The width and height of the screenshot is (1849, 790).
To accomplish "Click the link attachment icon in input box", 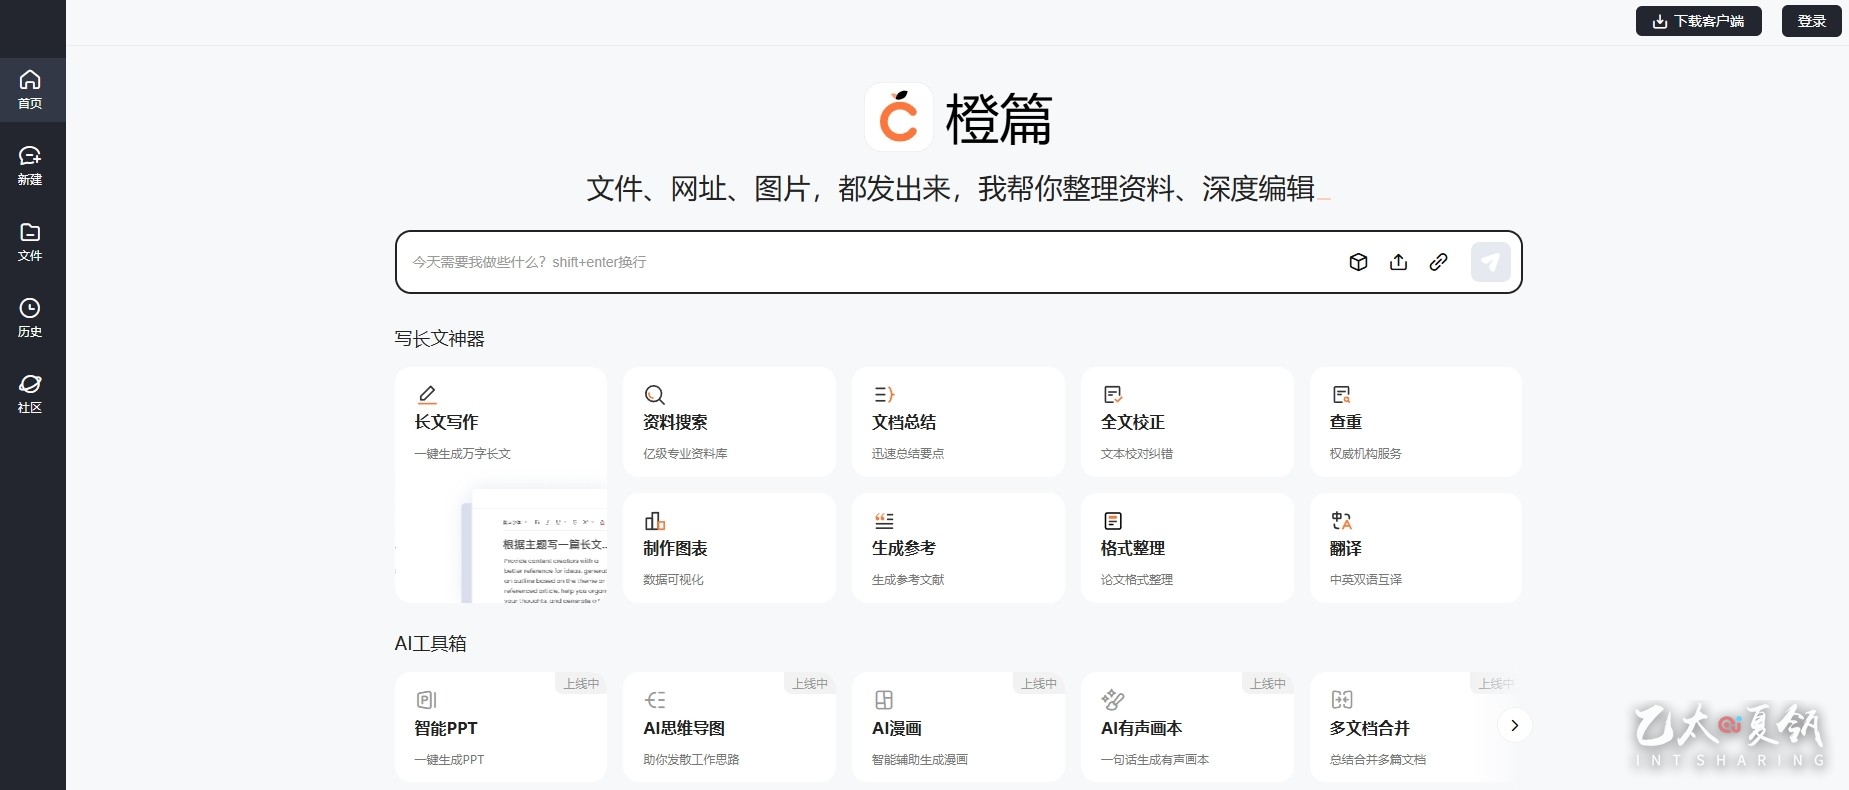I will tap(1438, 262).
